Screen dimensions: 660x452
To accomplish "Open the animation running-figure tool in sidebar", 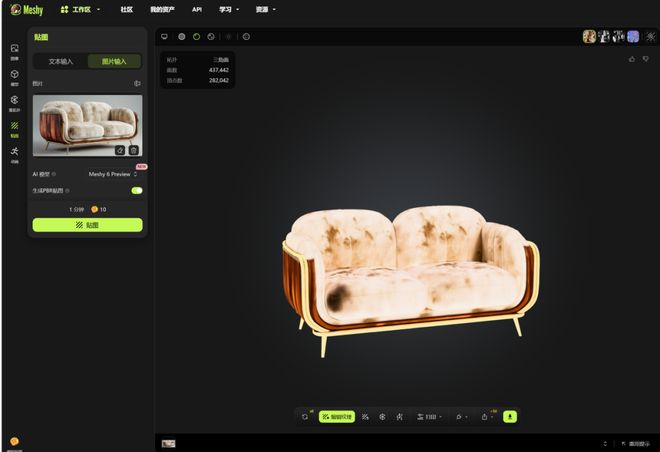I will pyautogui.click(x=14, y=154).
